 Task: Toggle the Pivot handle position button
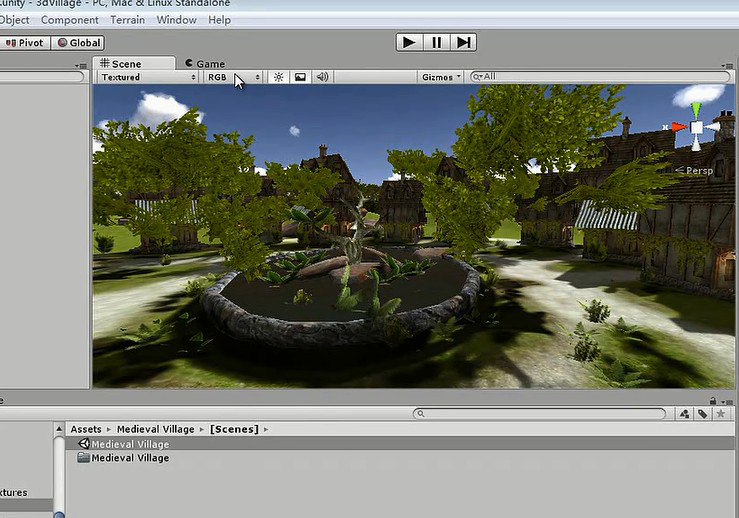(25, 43)
